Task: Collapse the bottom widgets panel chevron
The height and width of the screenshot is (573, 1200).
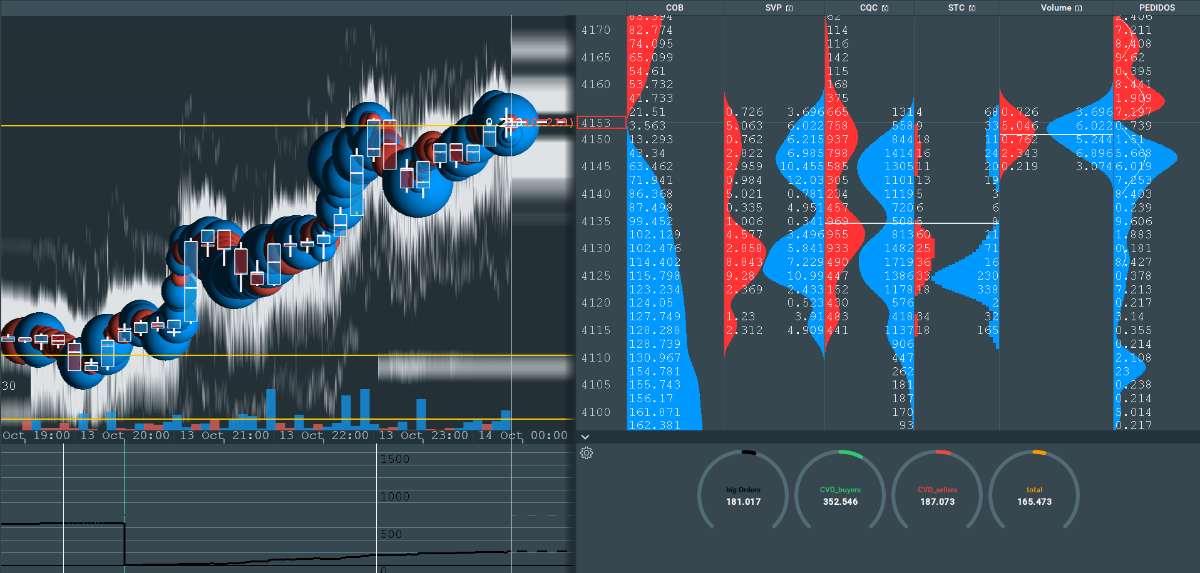Action: tap(585, 436)
